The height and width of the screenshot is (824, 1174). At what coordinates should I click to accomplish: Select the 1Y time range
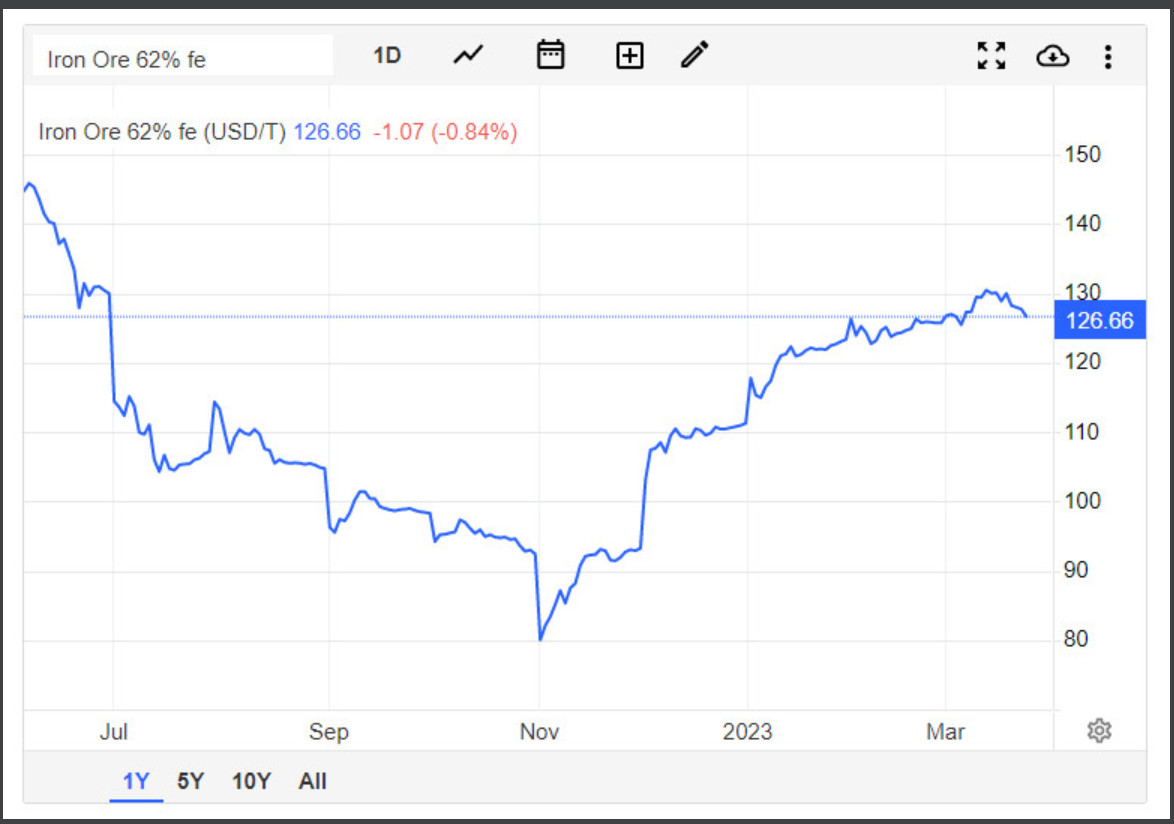(136, 781)
